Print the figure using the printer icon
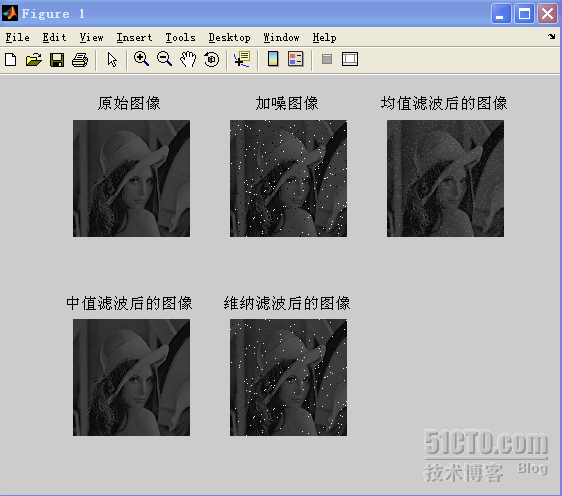562x496 pixels. pyautogui.click(x=80, y=59)
